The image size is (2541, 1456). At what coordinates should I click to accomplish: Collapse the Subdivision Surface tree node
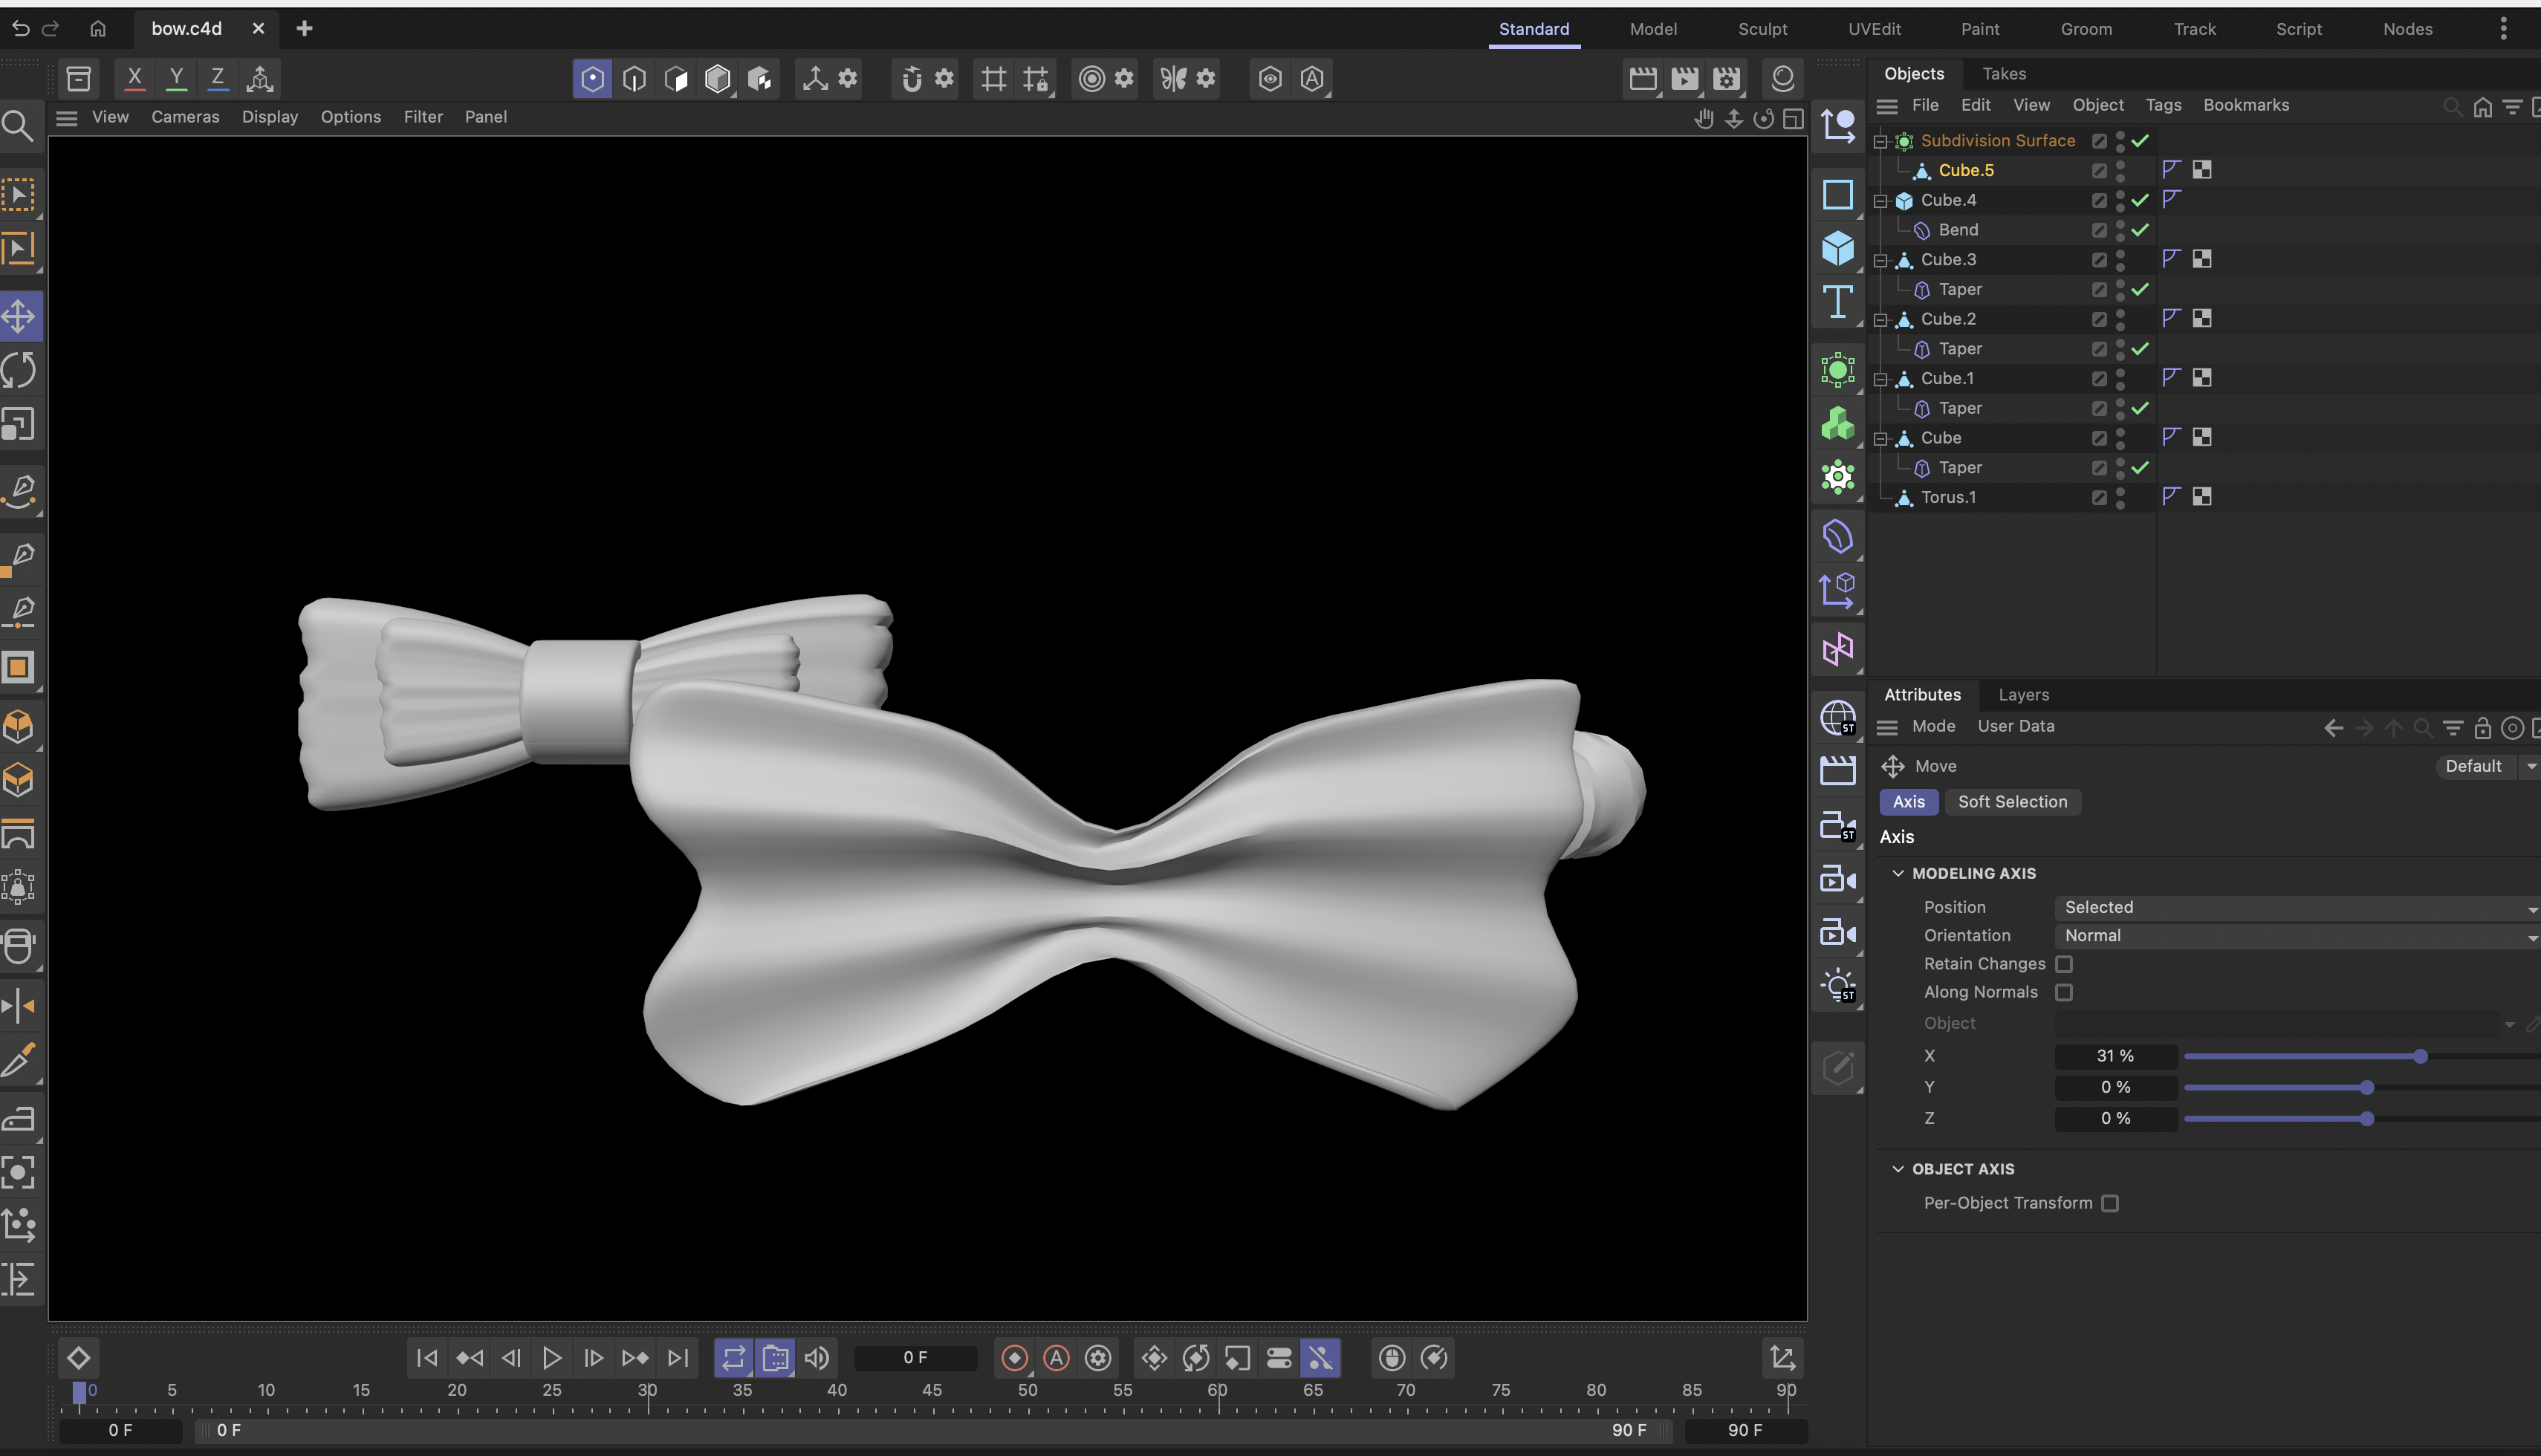pos(1879,141)
